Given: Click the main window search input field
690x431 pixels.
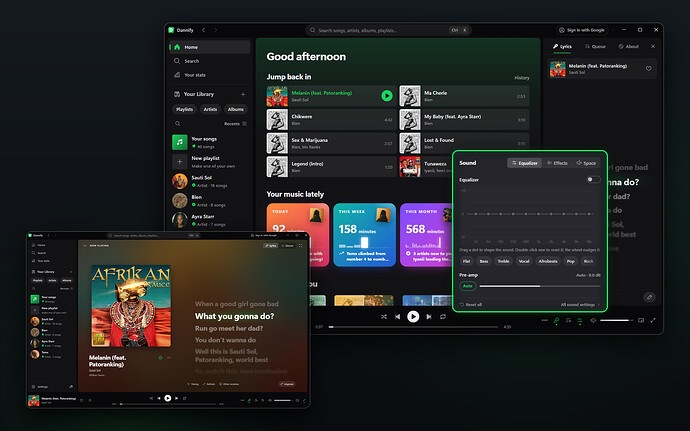Looking at the screenshot, I should [389, 30].
